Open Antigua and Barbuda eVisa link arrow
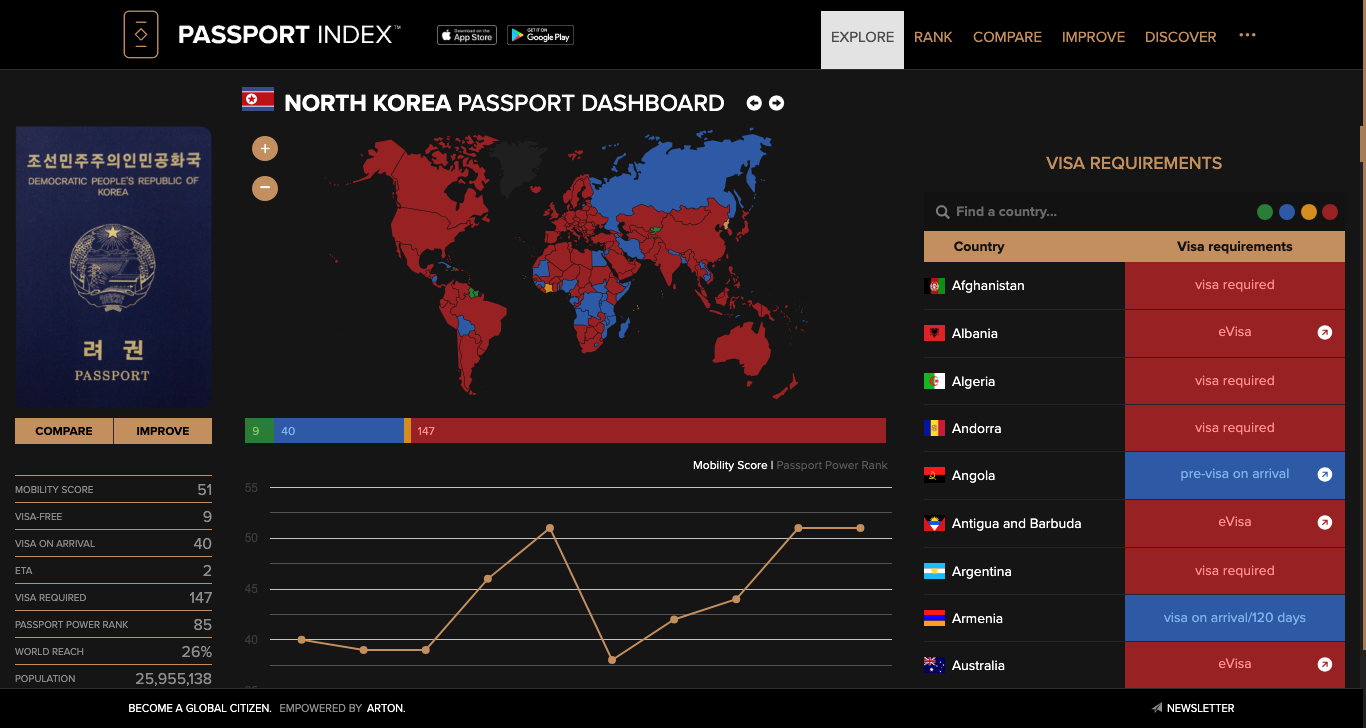The width and height of the screenshot is (1366, 728). point(1325,522)
